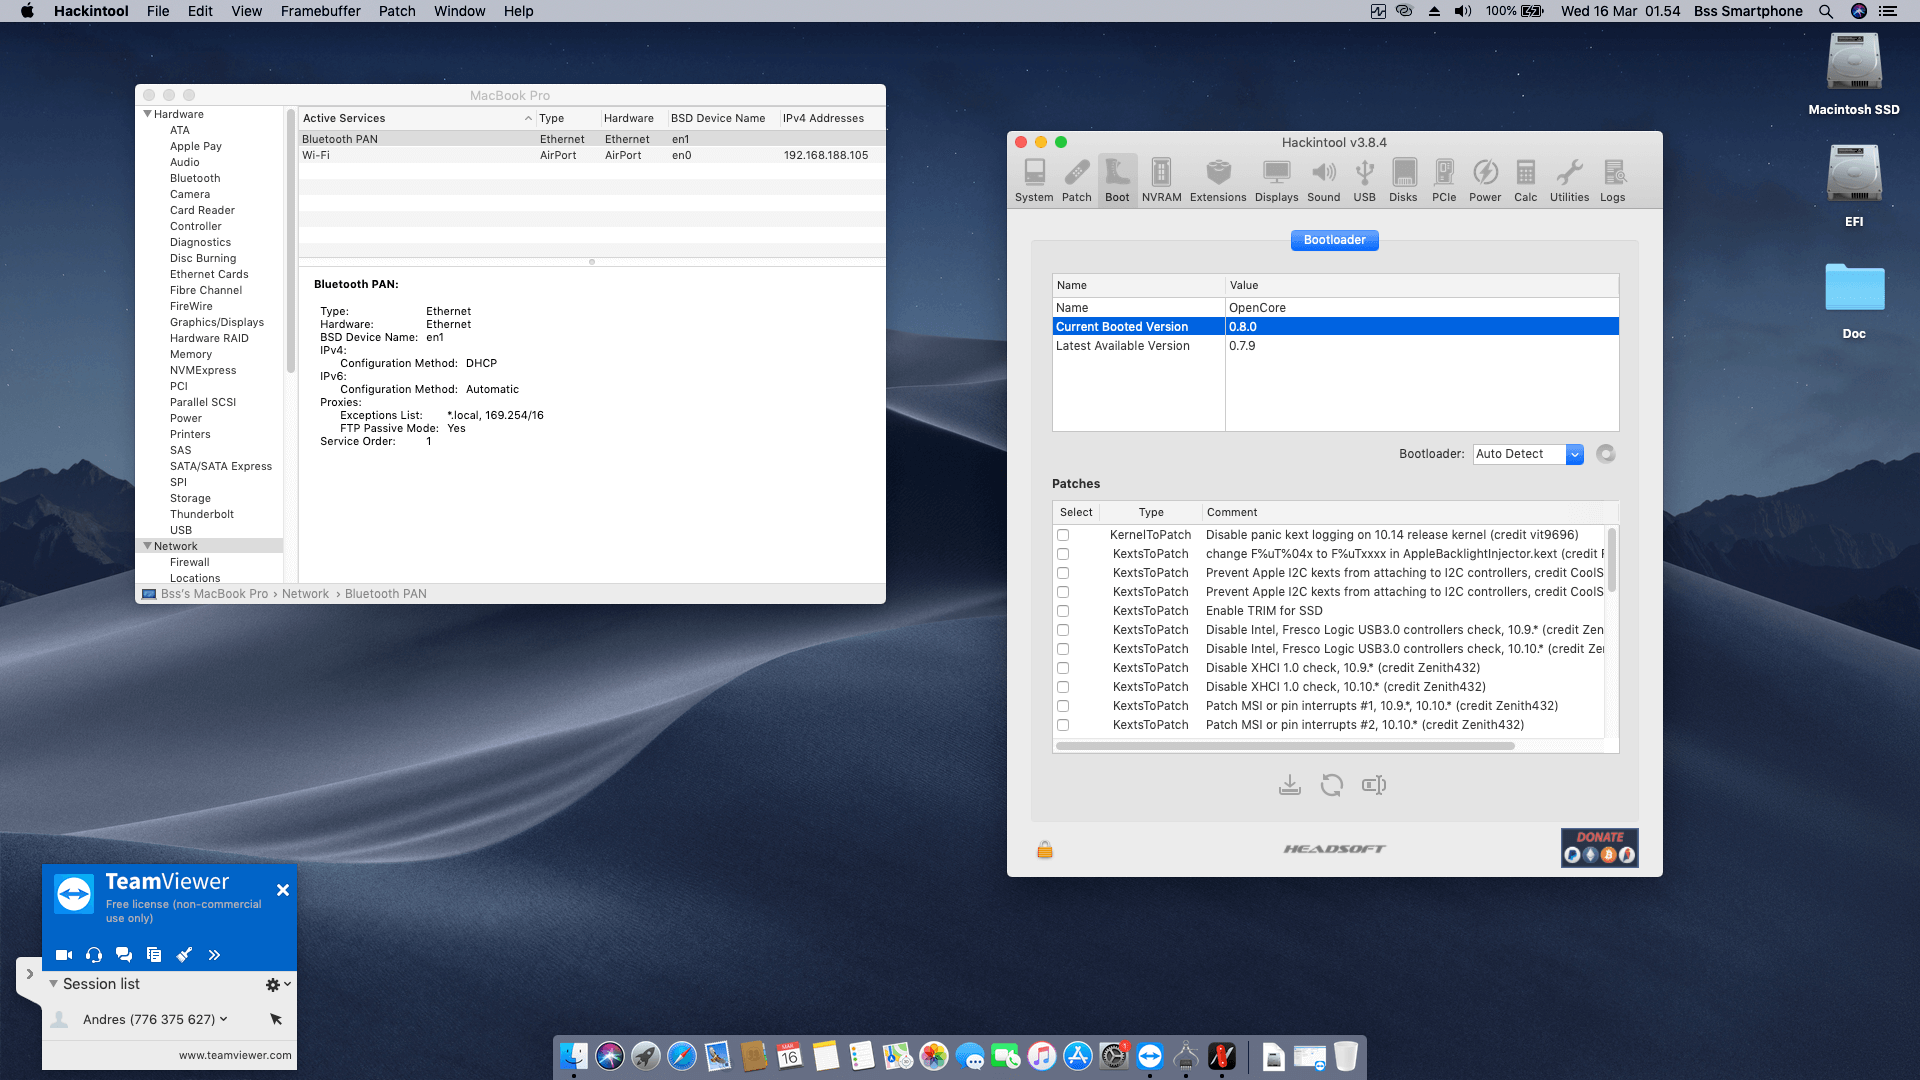Open the Macintosh SSD desktop drive

click(1854, 75)
